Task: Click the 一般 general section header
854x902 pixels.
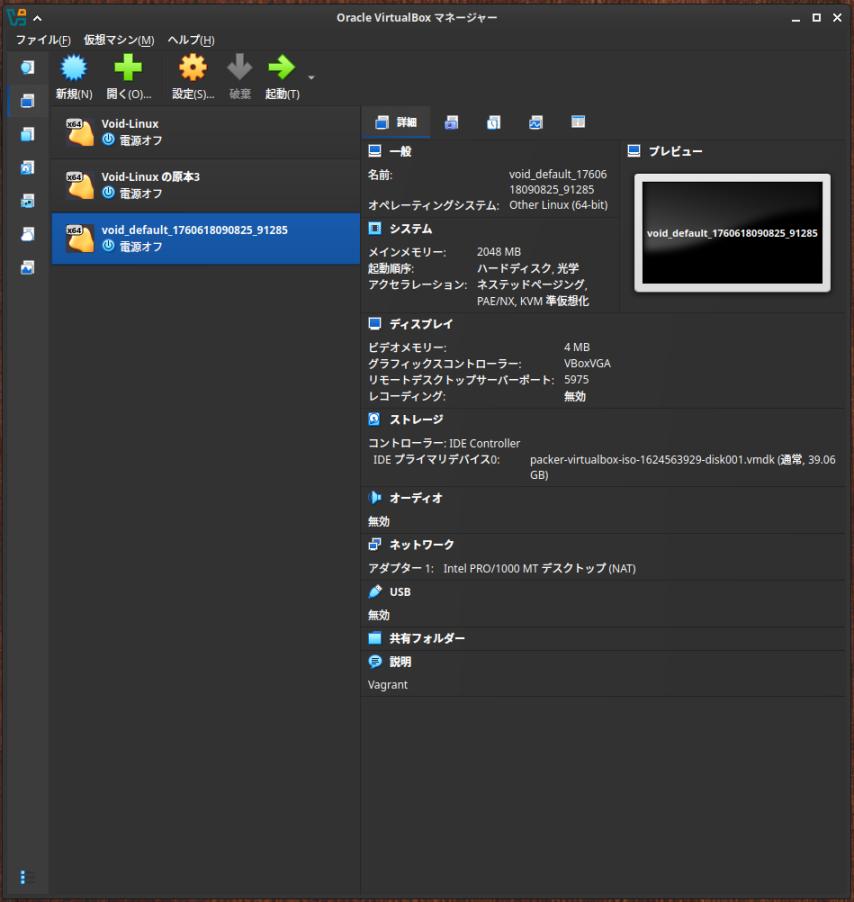Action: [x=400, y=151]
